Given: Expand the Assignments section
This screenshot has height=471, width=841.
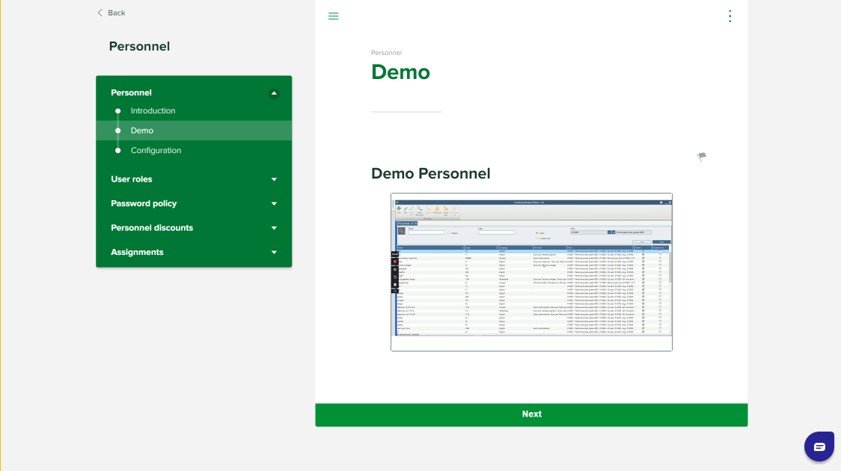Looking at the screenshot, I should tap(274, 253).
